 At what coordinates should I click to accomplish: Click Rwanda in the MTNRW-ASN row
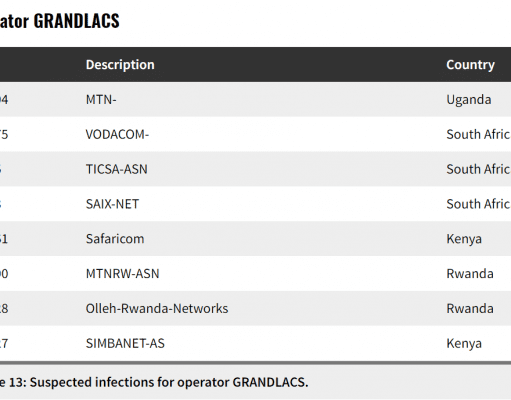coord(470,274)
